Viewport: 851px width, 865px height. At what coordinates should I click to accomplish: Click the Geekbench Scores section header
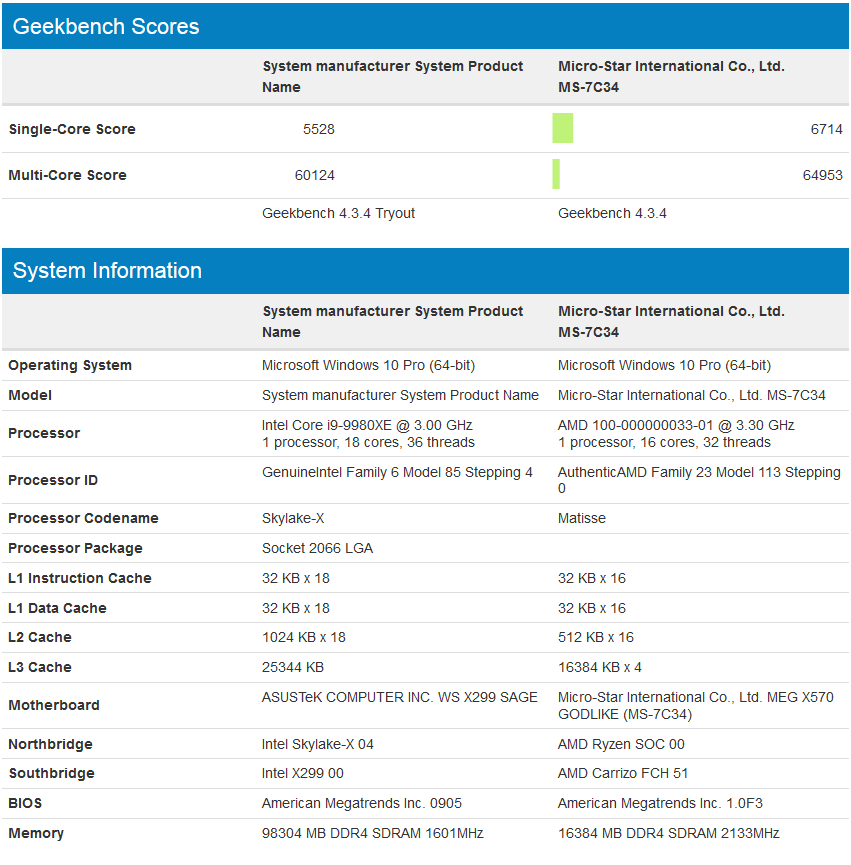106,27
